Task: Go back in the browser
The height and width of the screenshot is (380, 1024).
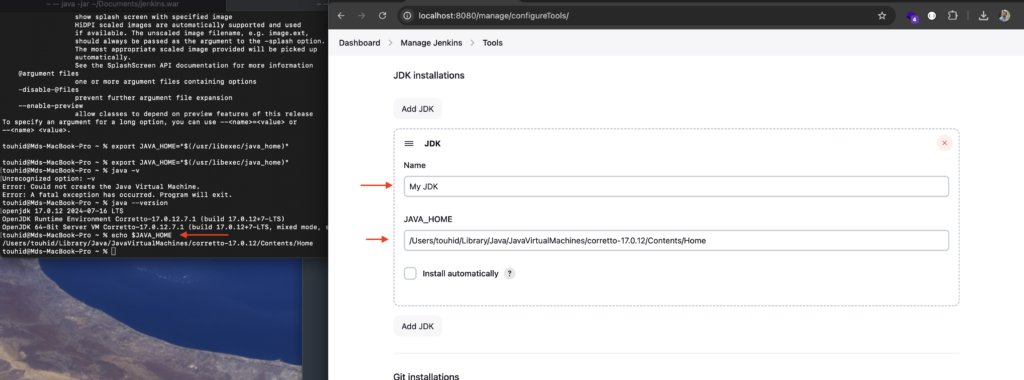Action: (x=341, y=16)
